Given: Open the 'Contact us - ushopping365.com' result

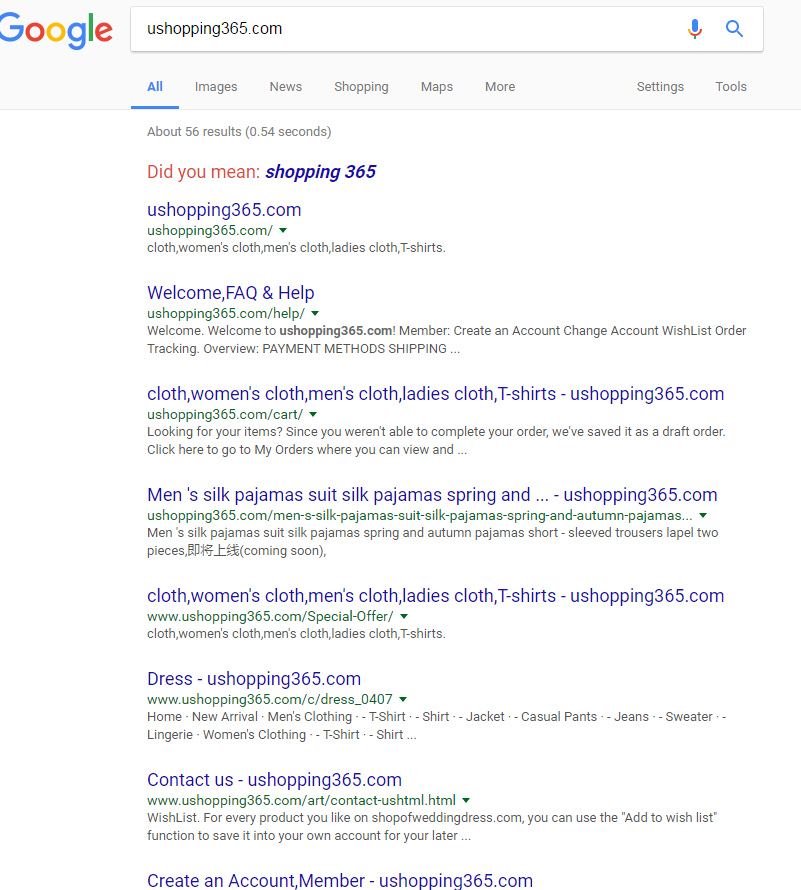Looking at the screenshot, I should click(274, 780).
